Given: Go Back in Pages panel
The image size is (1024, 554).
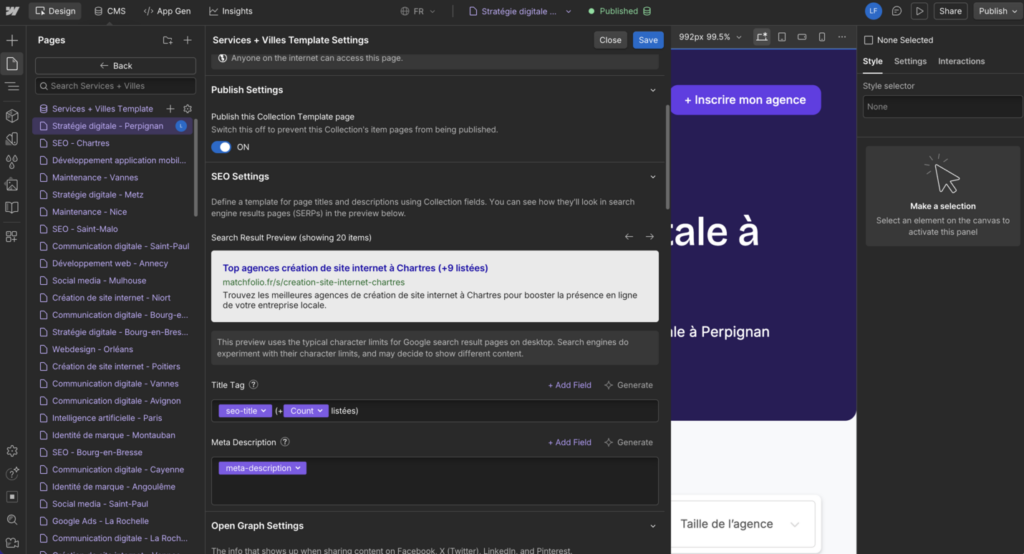Looking at the screenshot, I should [x=116, y=65].
